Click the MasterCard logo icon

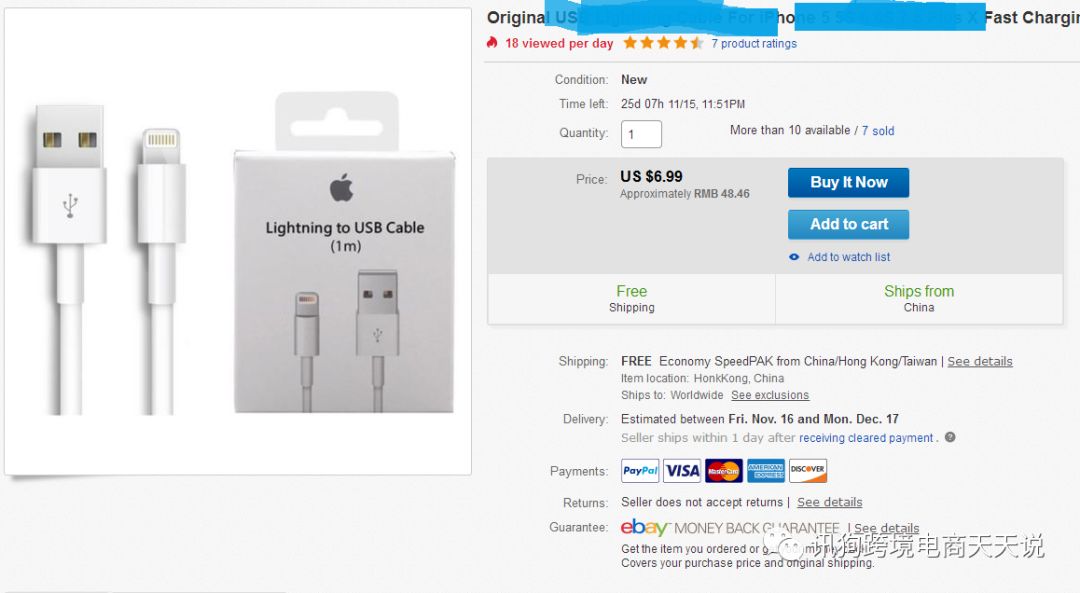[724, 470]
